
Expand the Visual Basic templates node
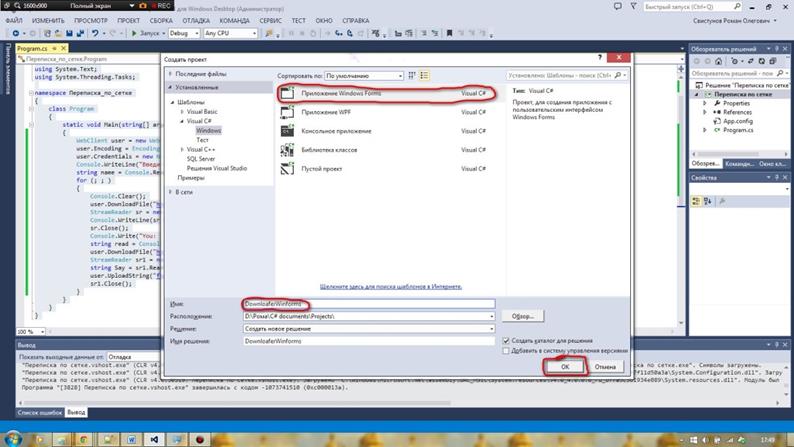[182, 111]
